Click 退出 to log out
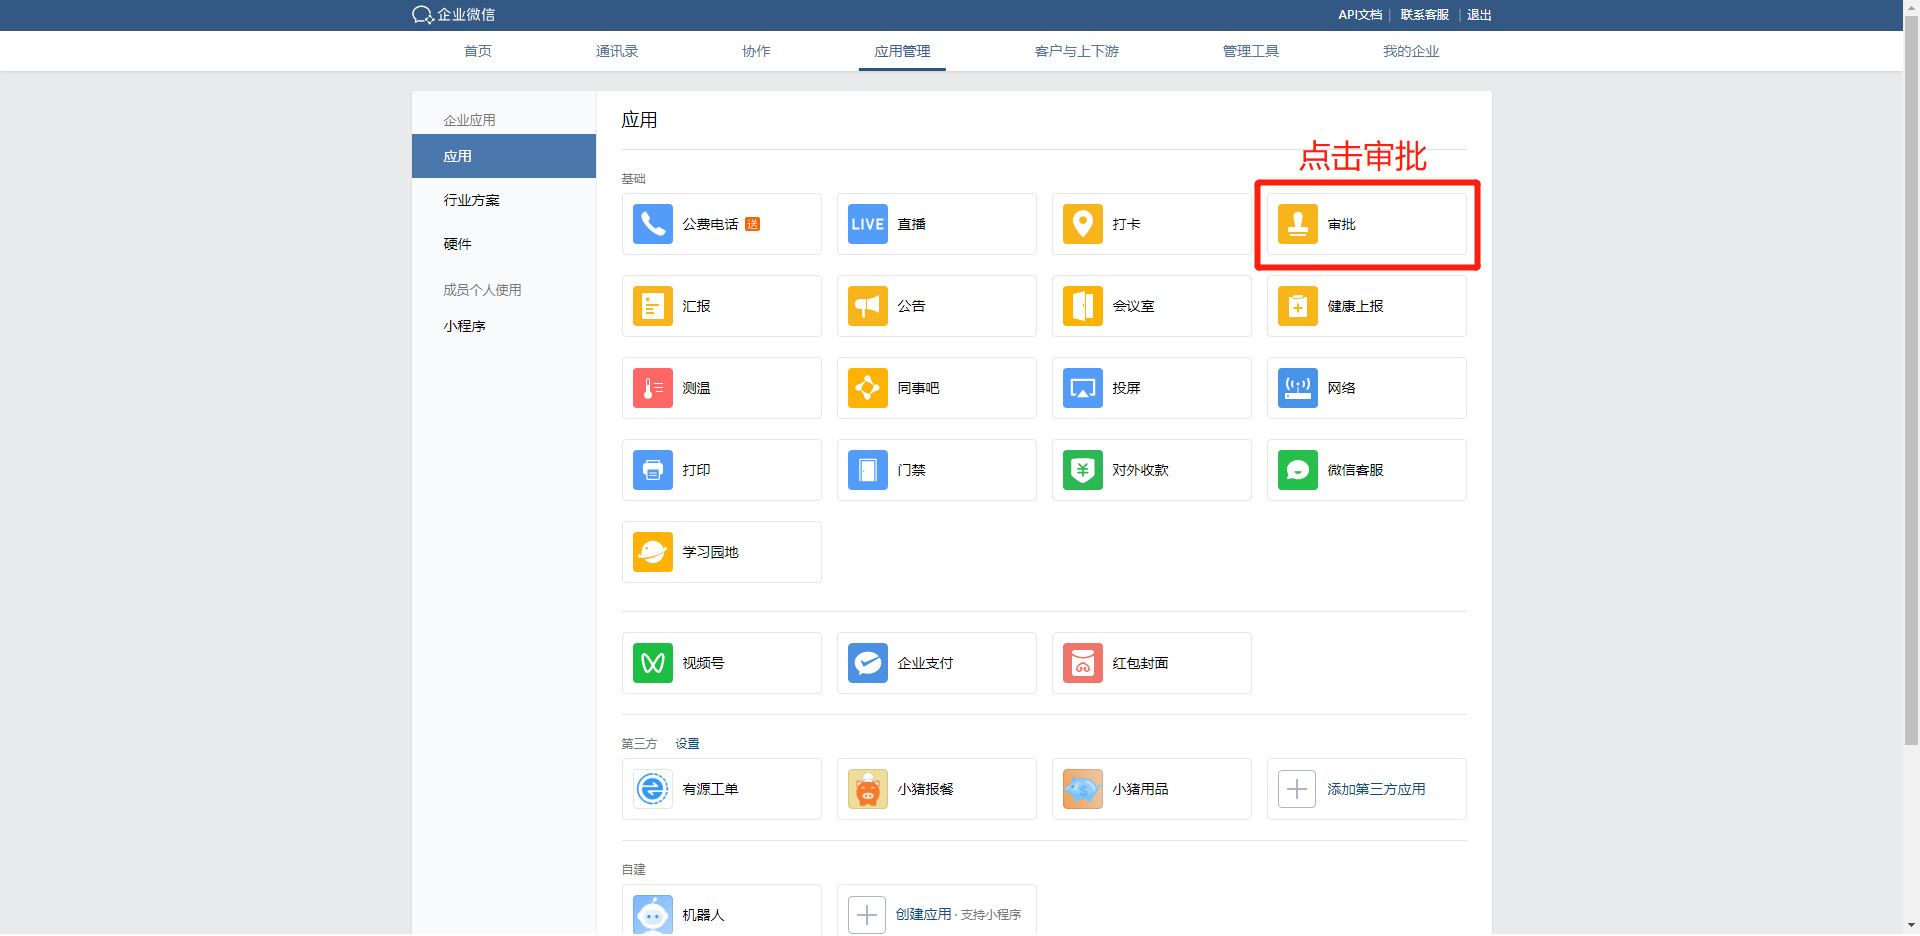This screenshot has width=1920, height=936. 1479,15
